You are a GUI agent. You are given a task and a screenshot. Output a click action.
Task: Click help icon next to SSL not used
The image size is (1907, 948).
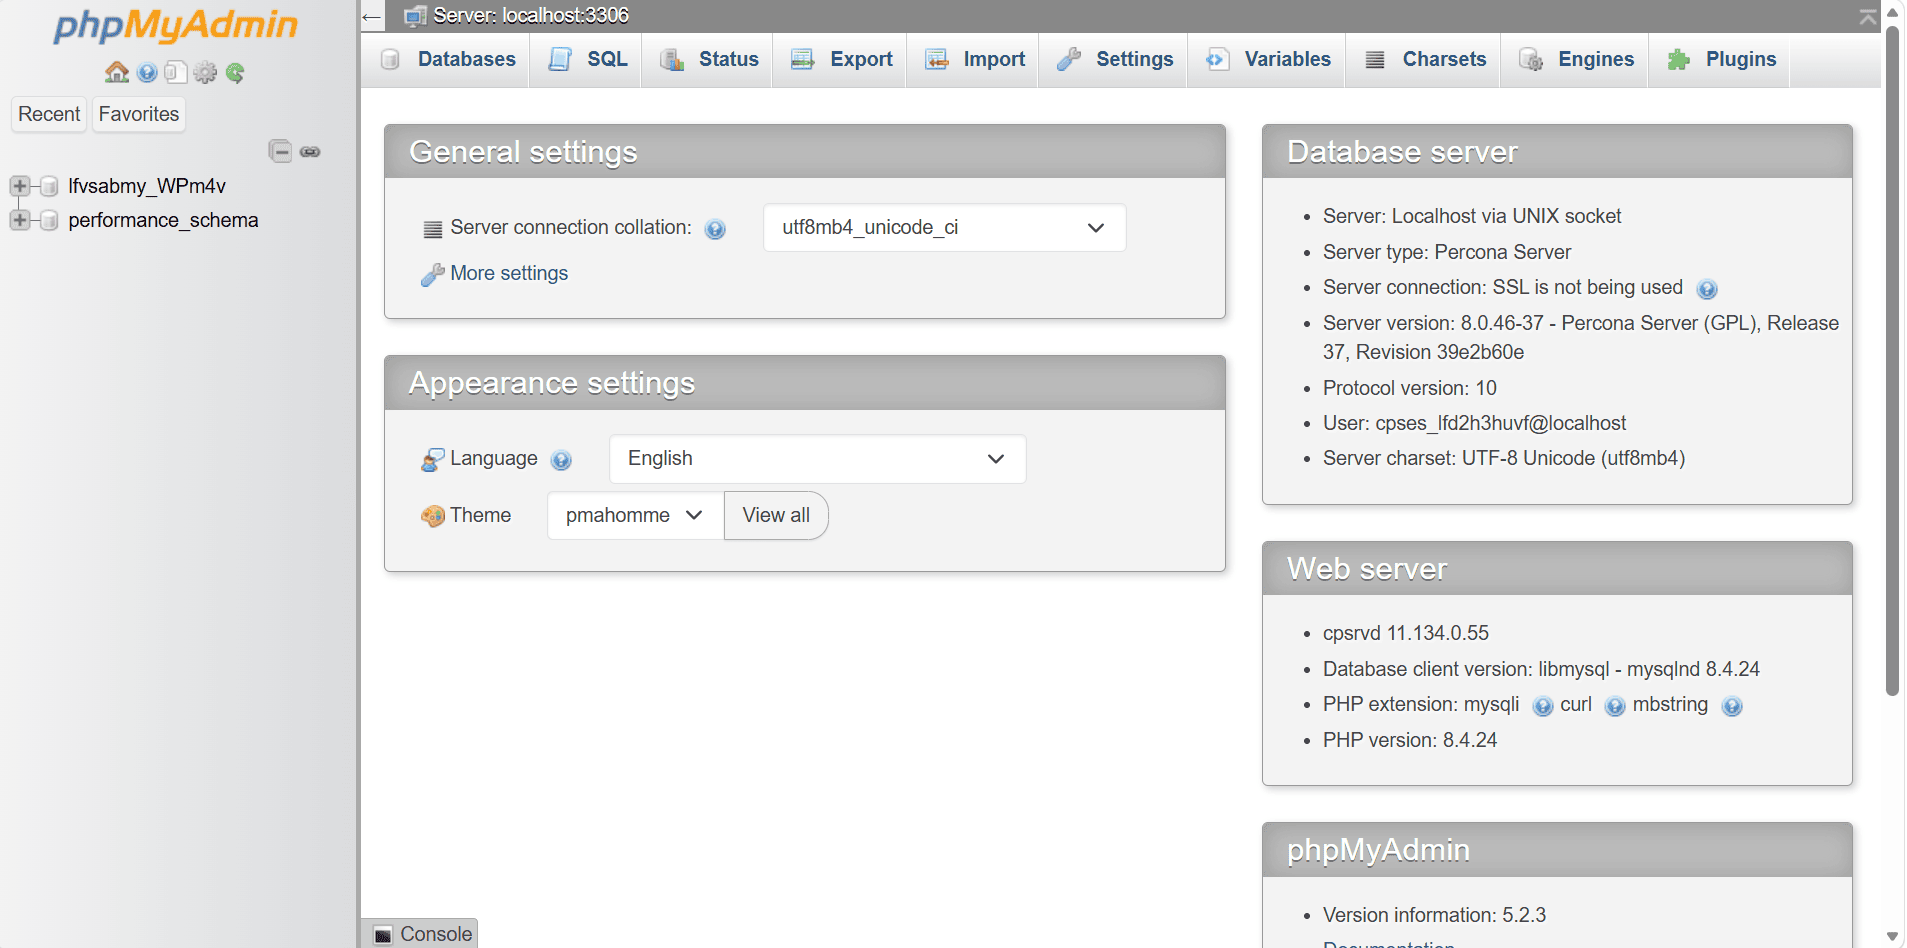[1707, 289]
